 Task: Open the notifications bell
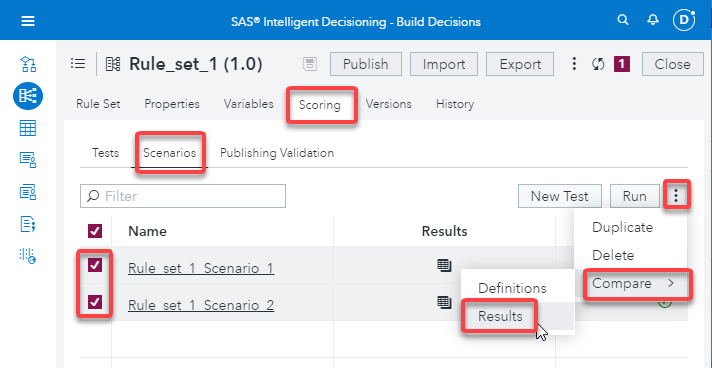[653, 20]
